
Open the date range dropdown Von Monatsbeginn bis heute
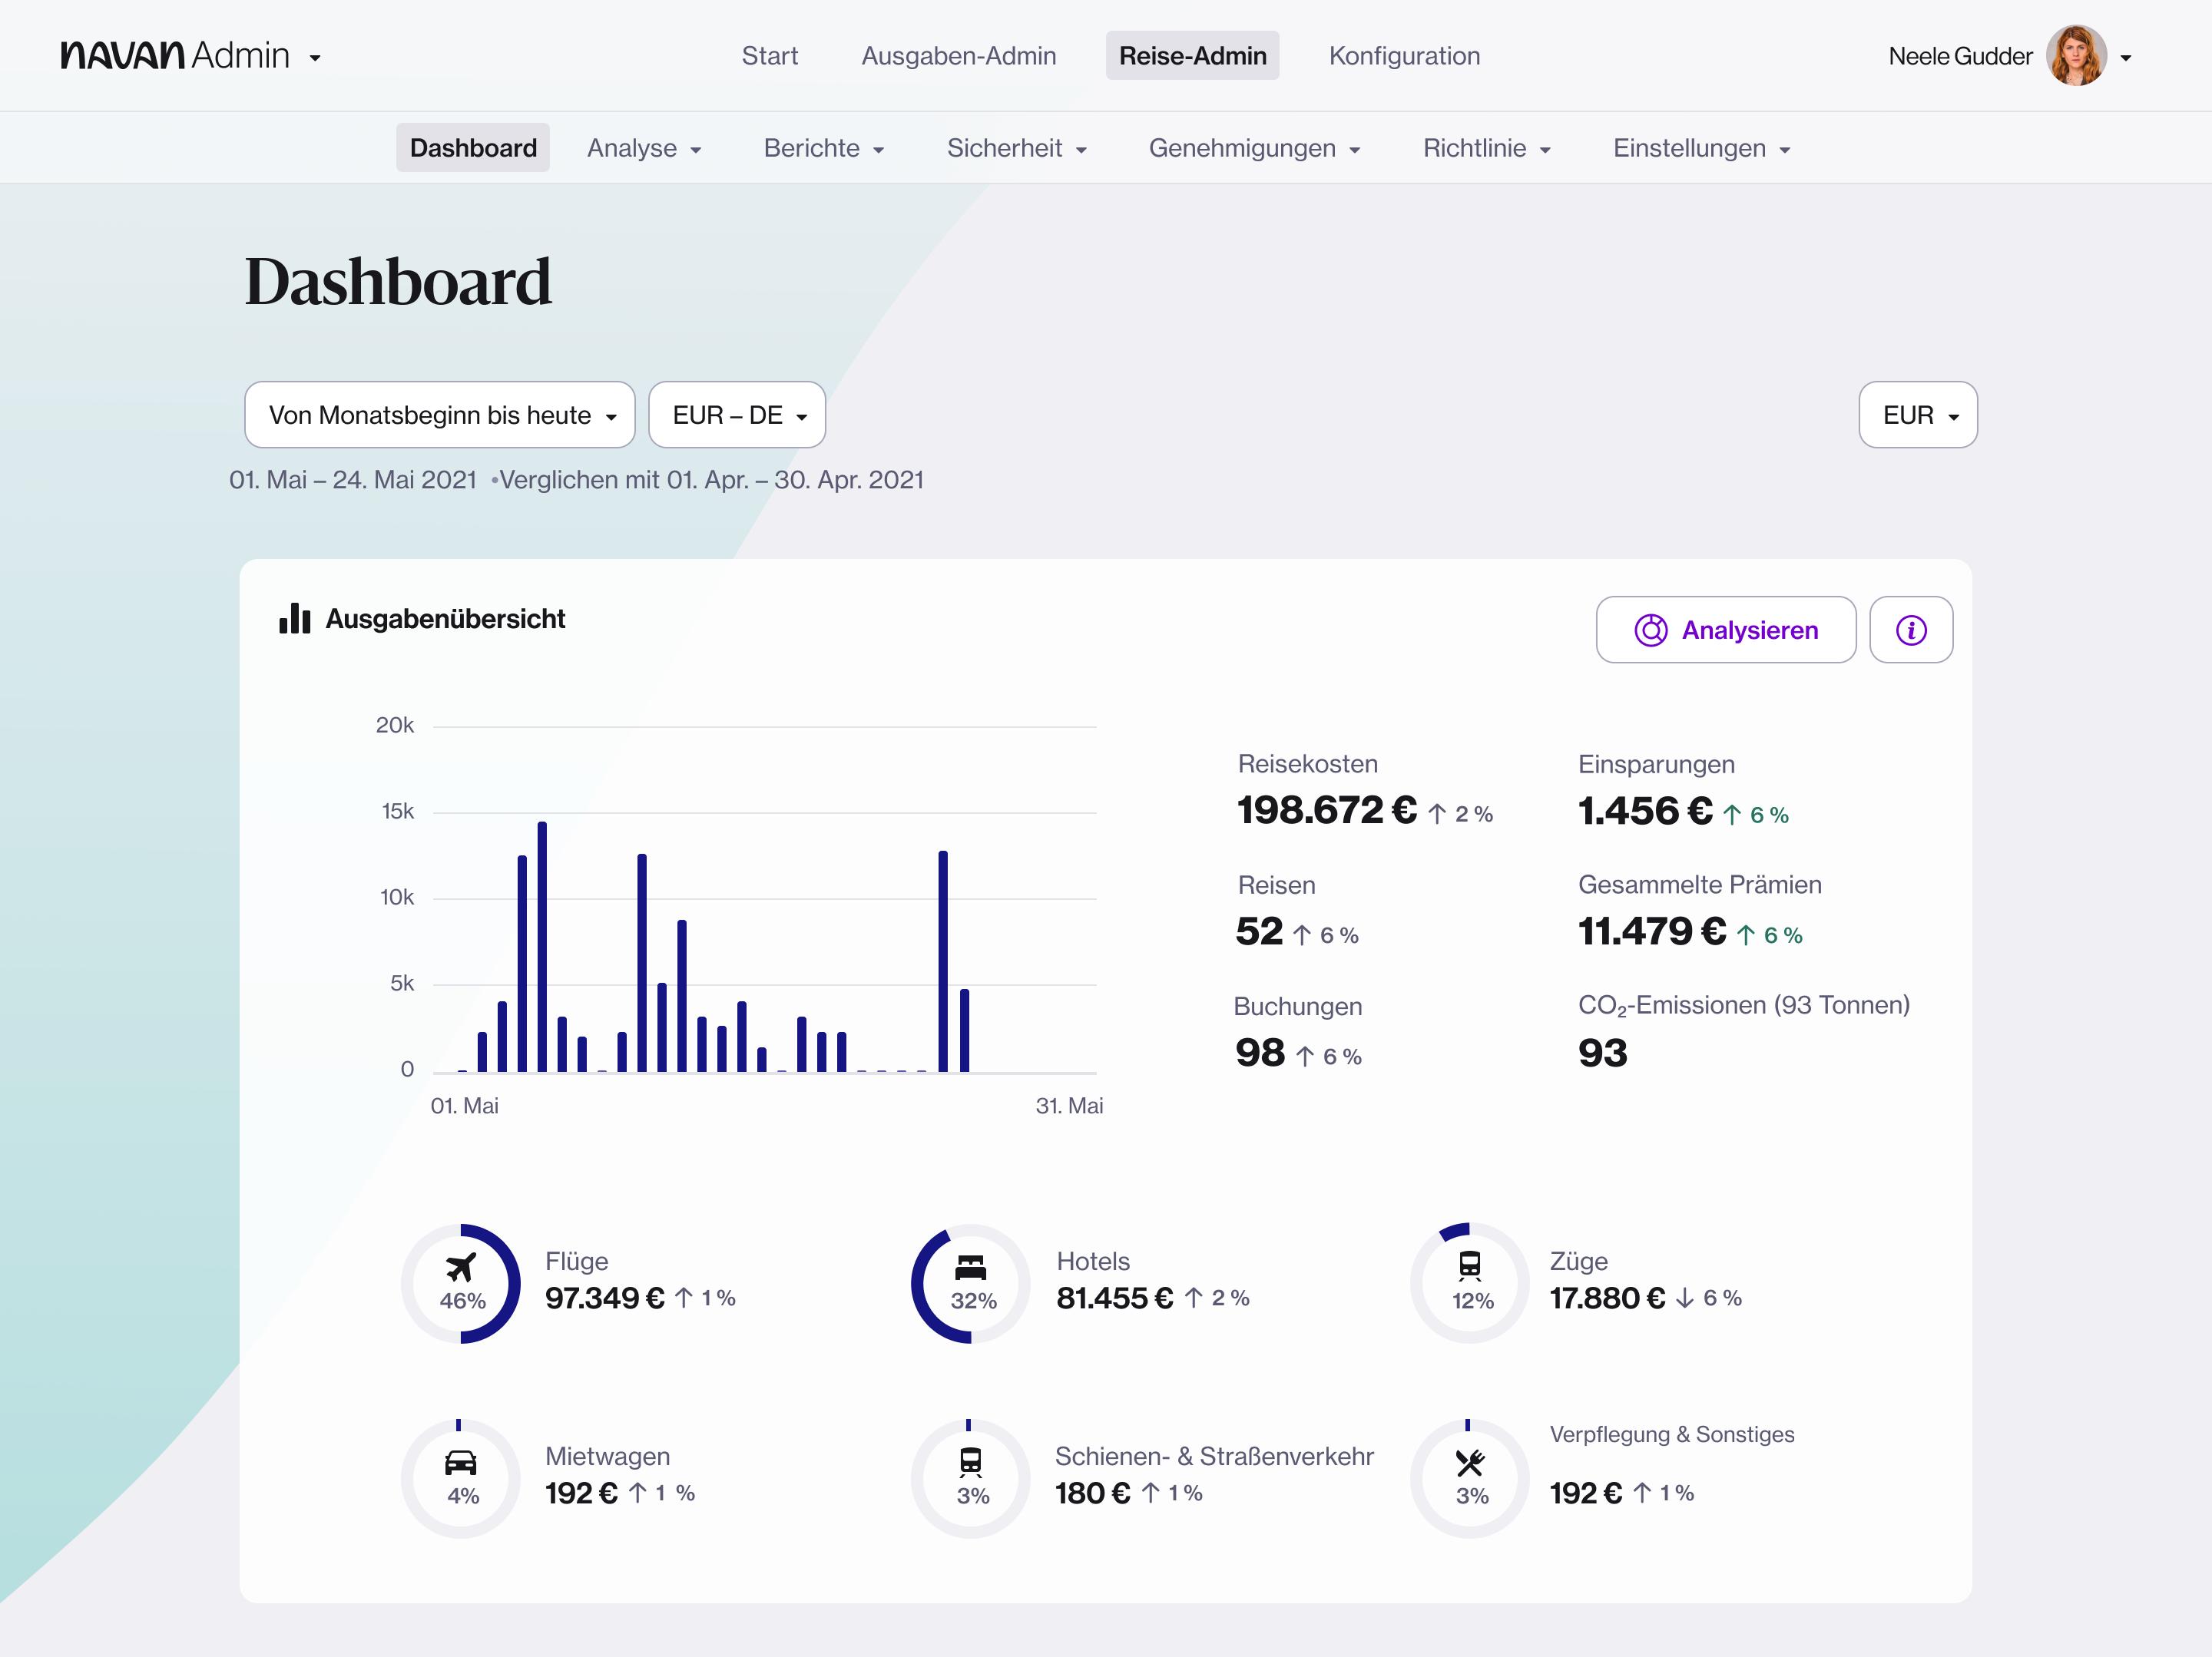tap(440, 415)
